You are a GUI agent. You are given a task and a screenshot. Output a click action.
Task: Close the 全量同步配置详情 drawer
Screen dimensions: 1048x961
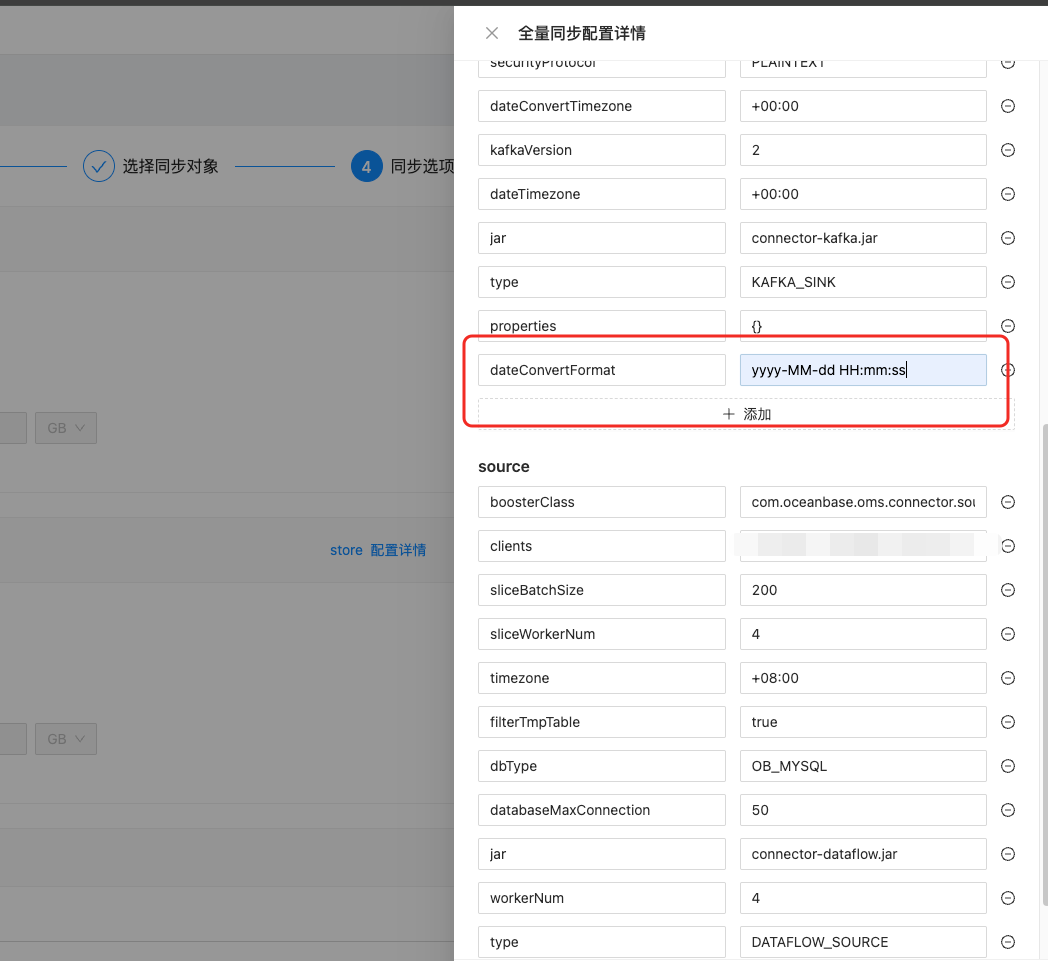coord(492,33)
